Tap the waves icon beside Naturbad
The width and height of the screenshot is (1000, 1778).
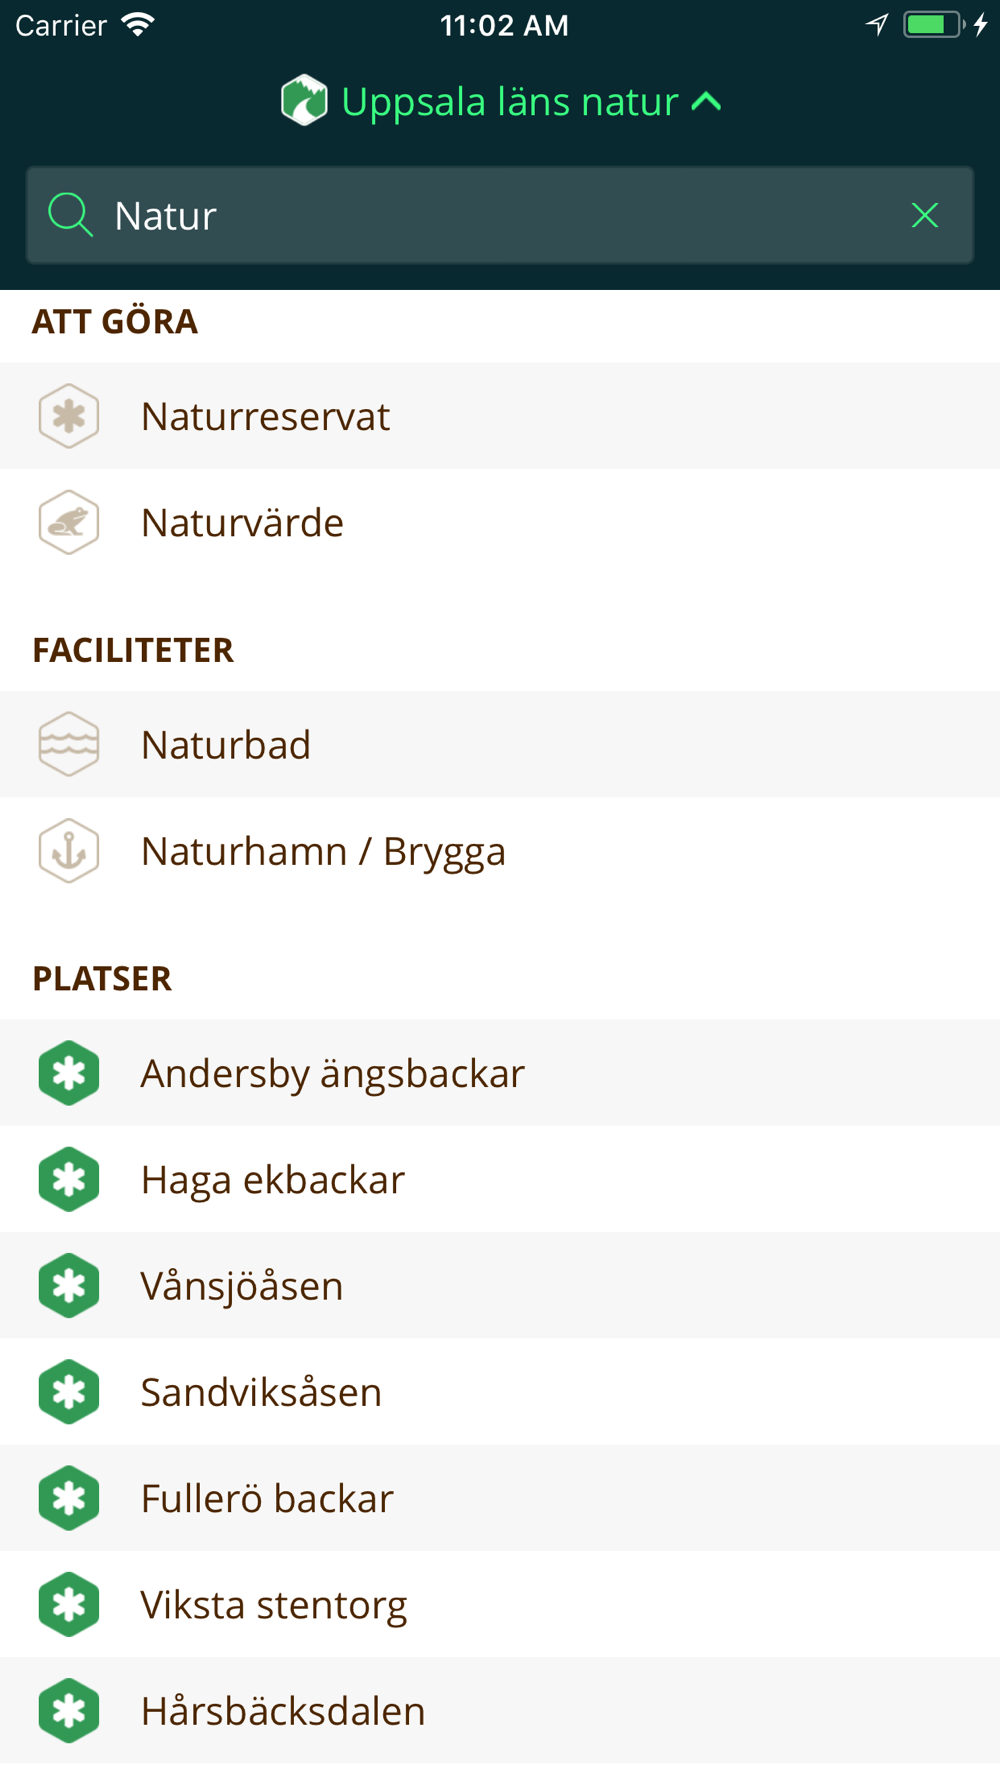[69, 744]
